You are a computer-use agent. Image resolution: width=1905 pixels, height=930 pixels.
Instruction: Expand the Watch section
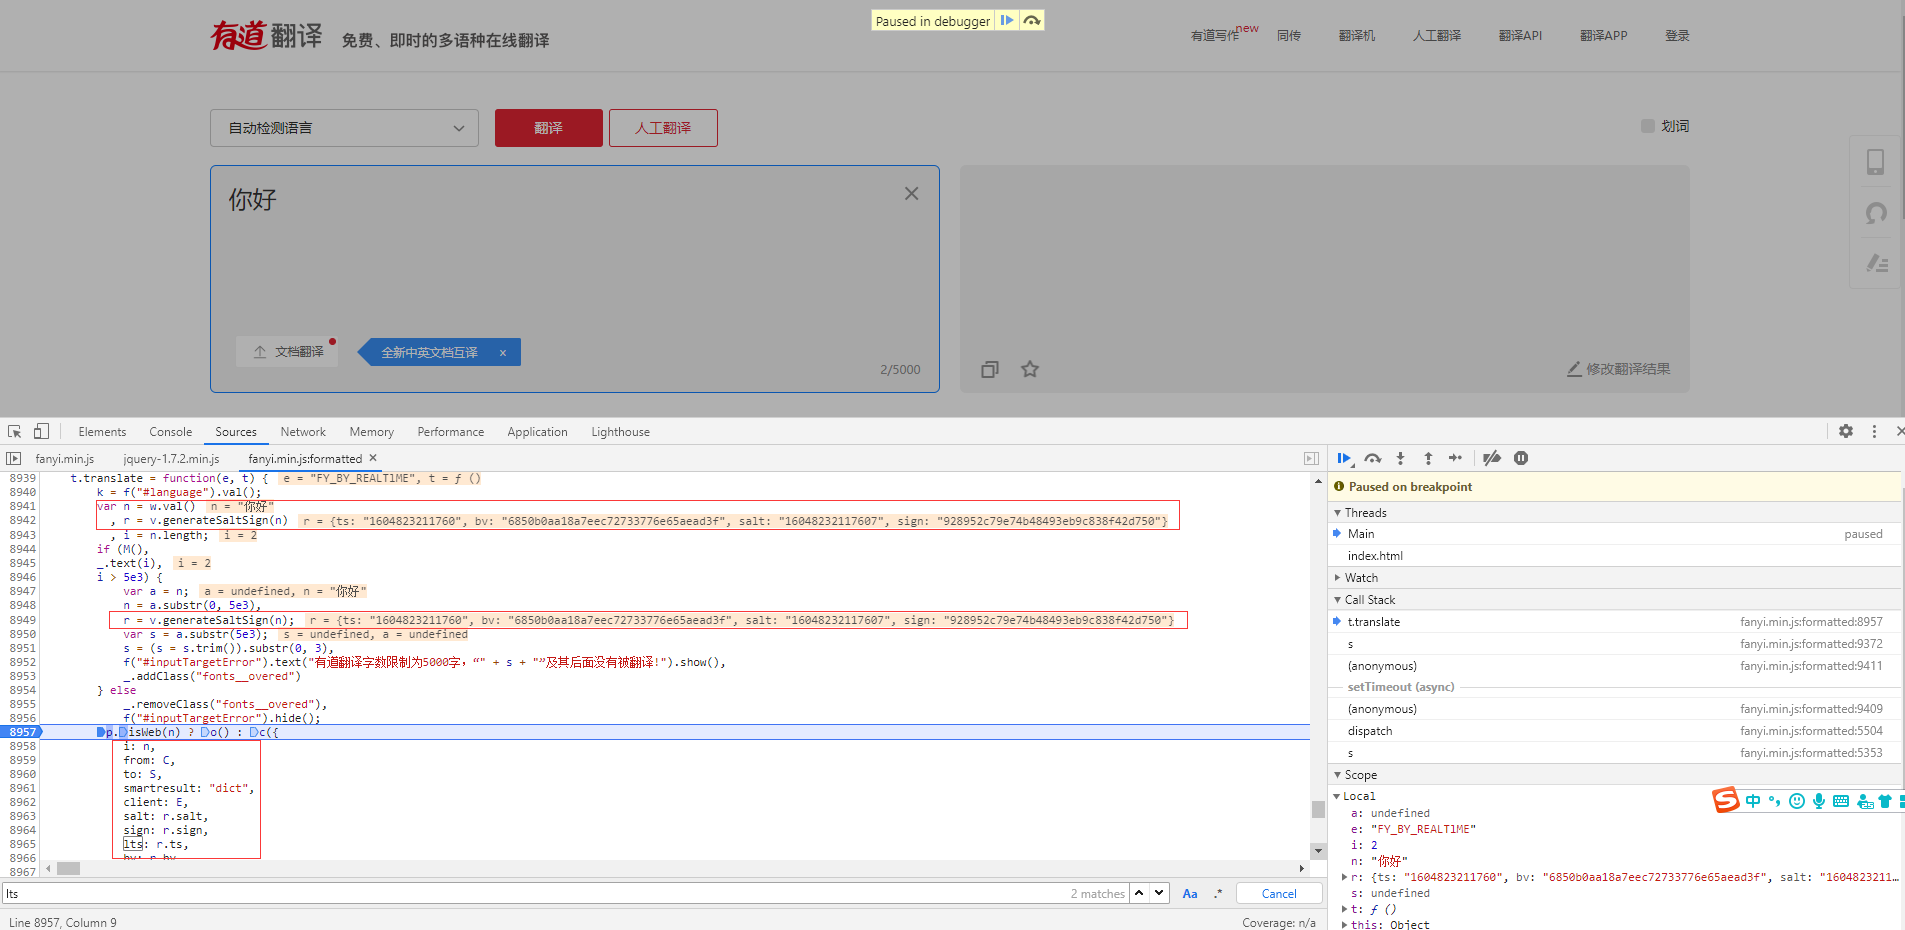(1337, 577)
